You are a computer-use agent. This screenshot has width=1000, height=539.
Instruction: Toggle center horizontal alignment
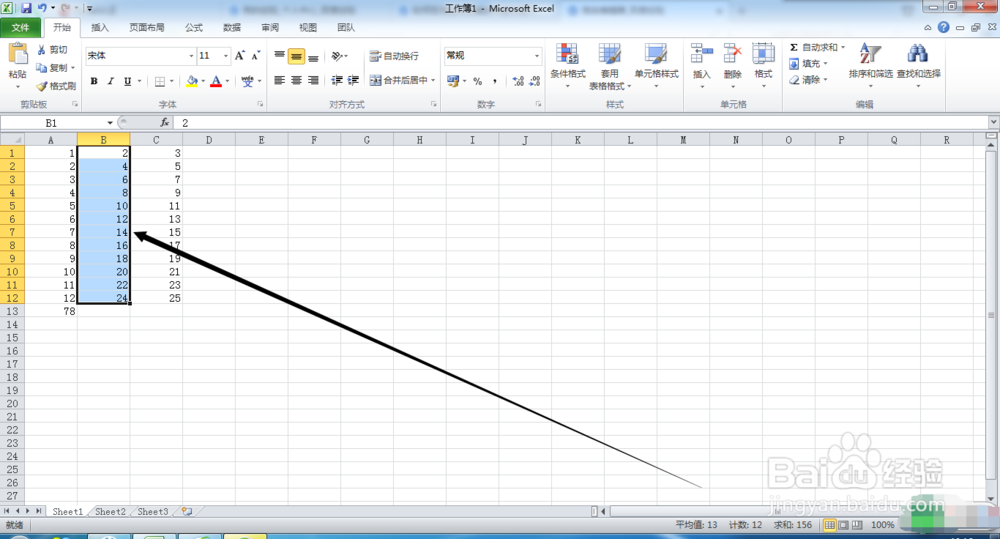296,80
